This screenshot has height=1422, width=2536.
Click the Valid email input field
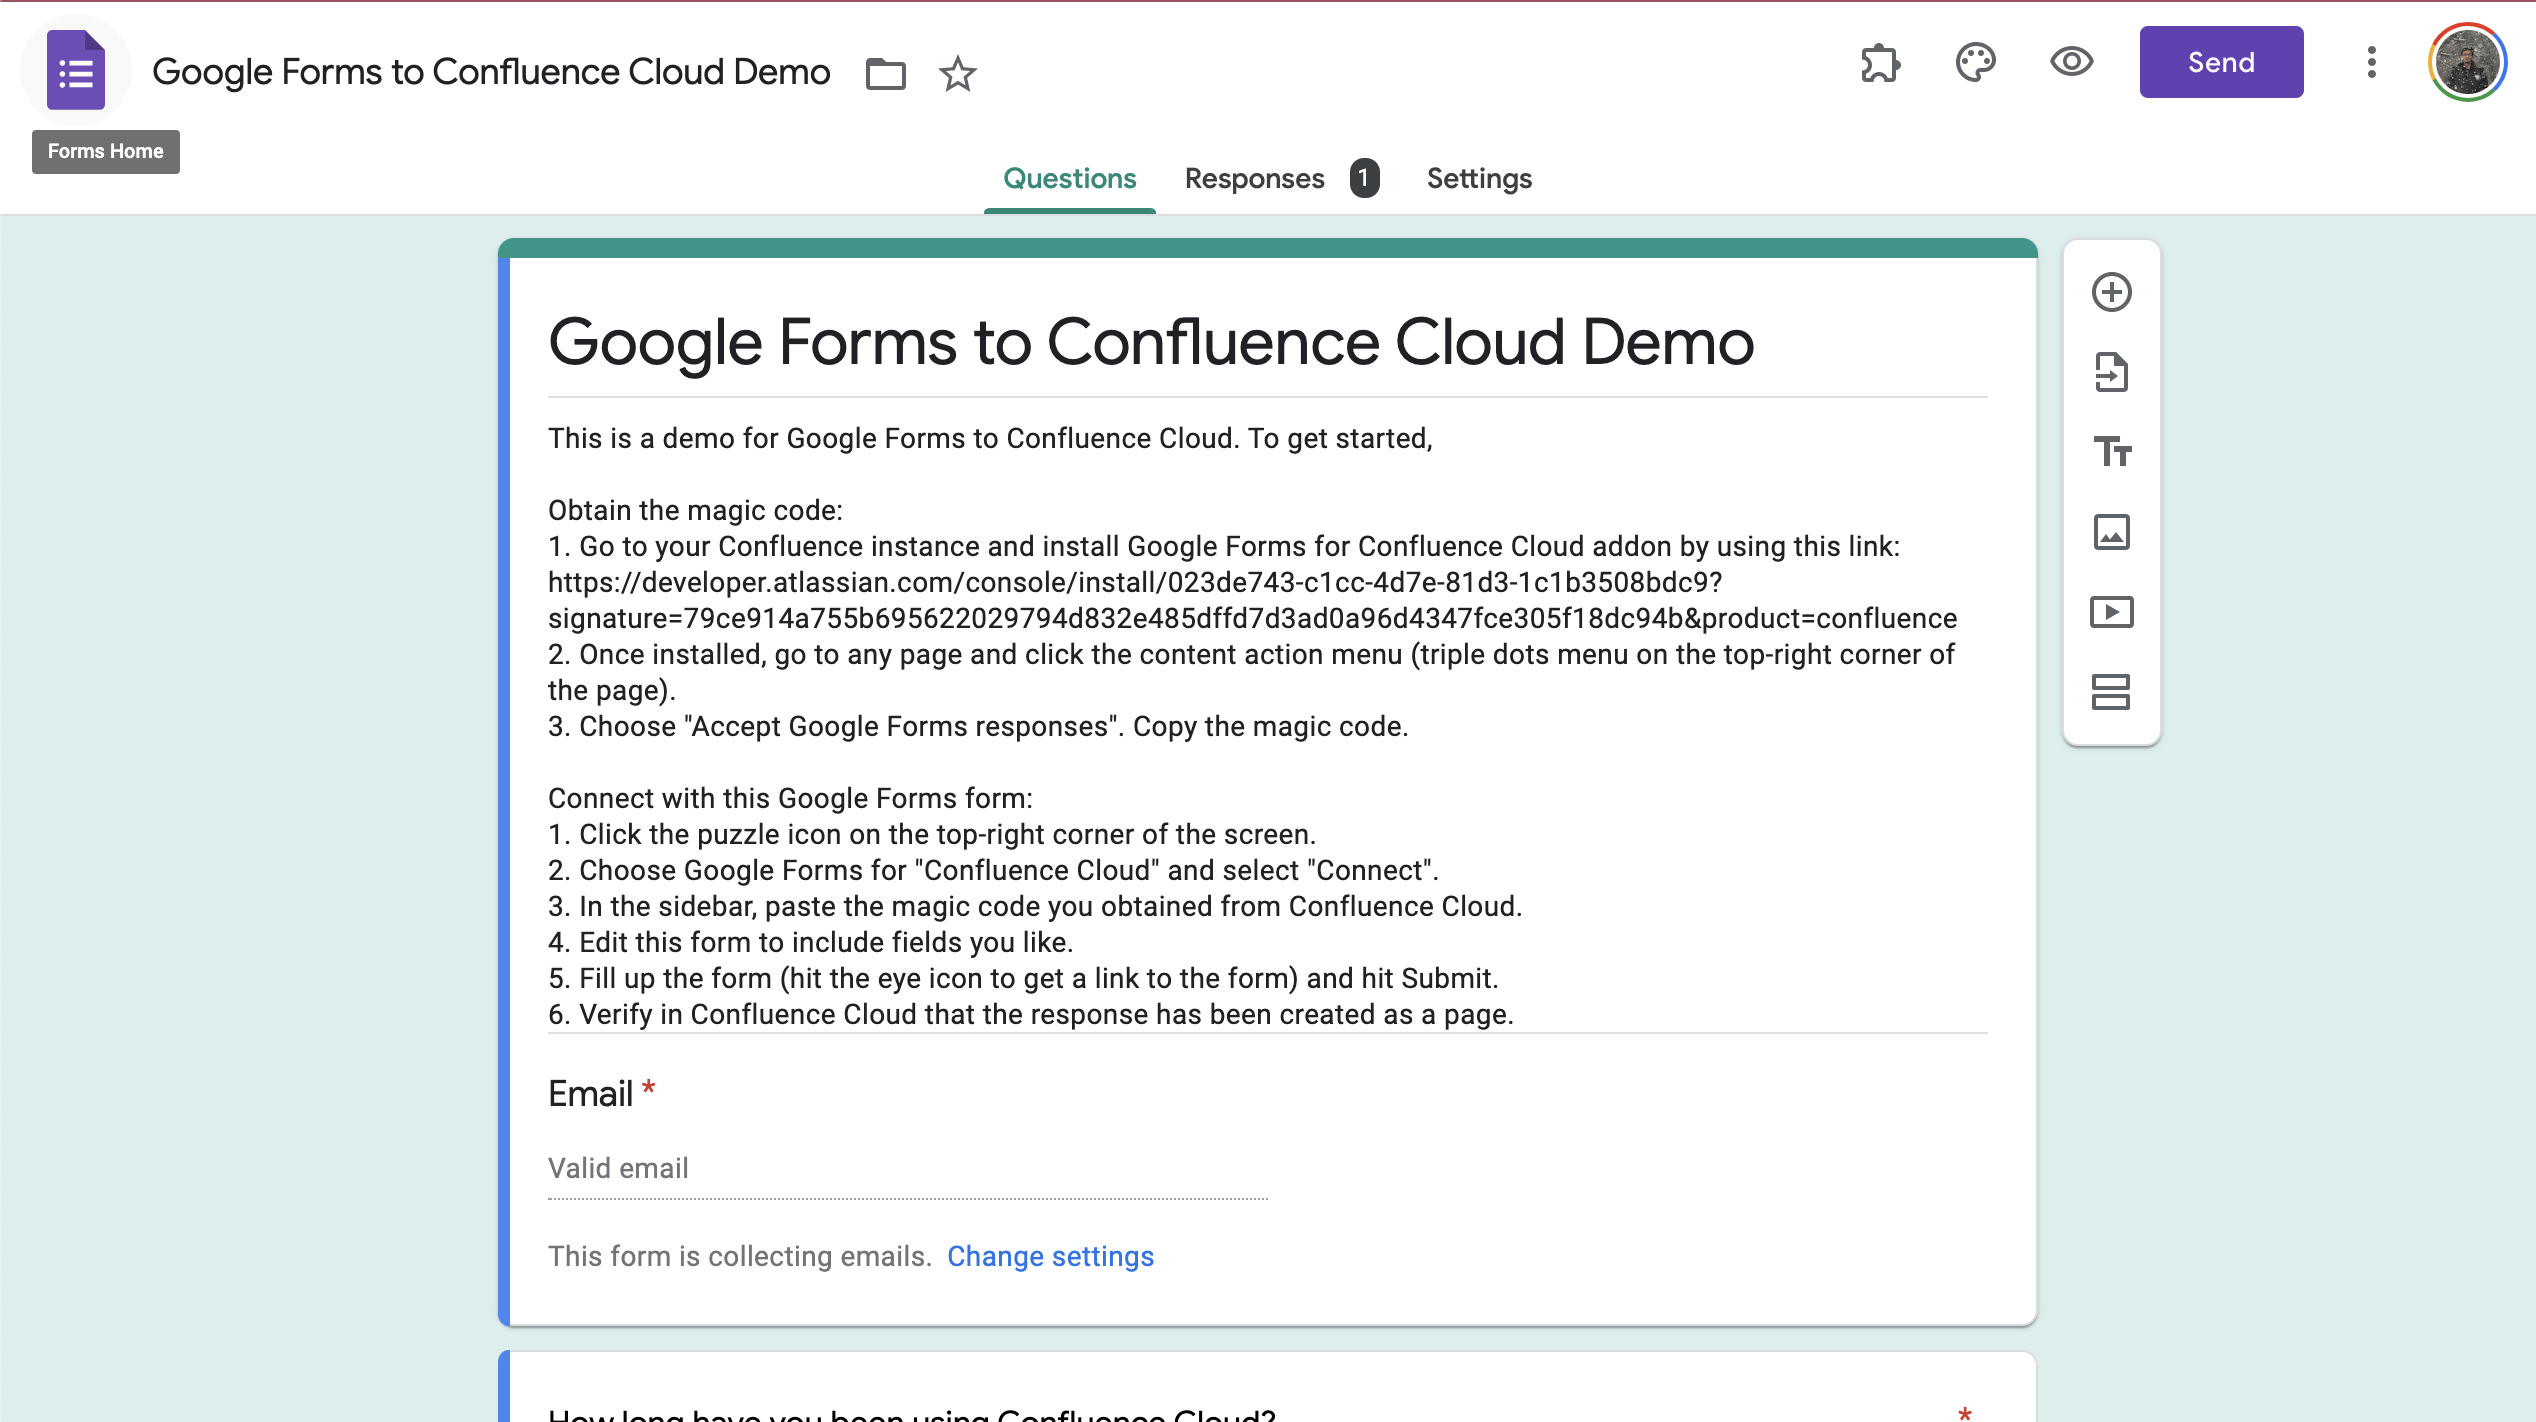907,1169
